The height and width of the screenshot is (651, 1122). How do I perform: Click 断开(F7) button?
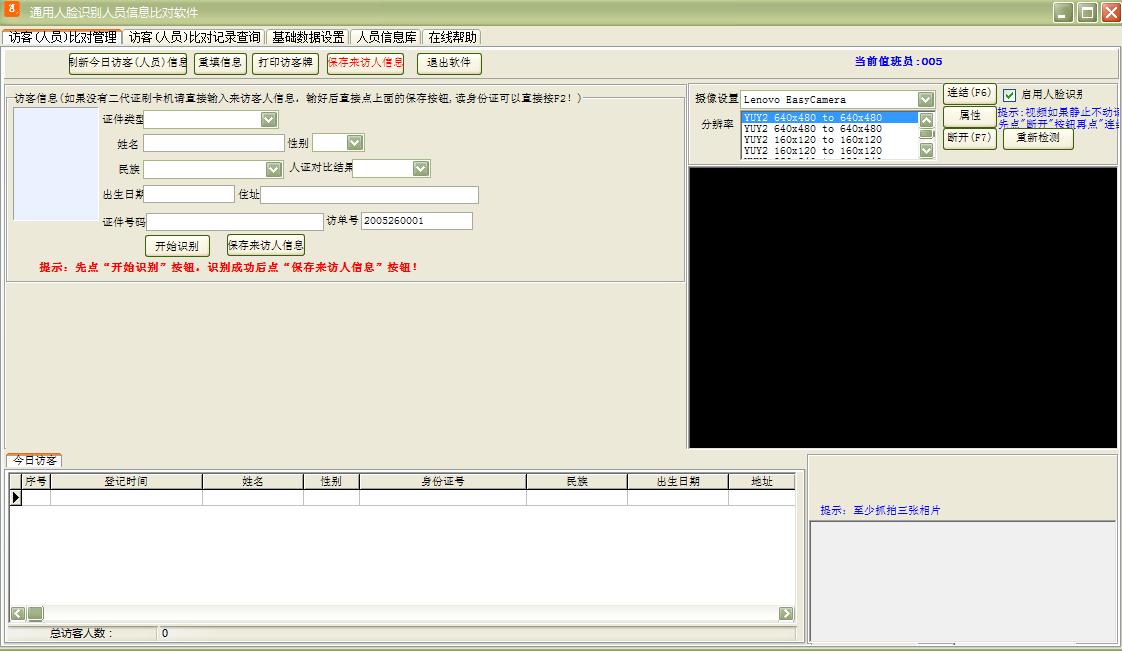(970, 138)
